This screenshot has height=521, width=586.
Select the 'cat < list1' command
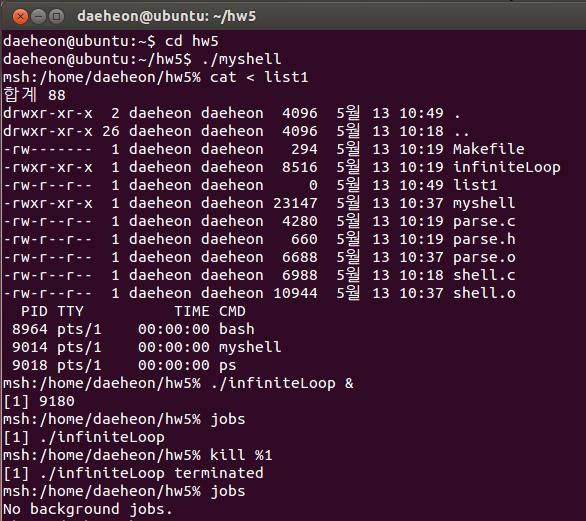coord(259,77)
